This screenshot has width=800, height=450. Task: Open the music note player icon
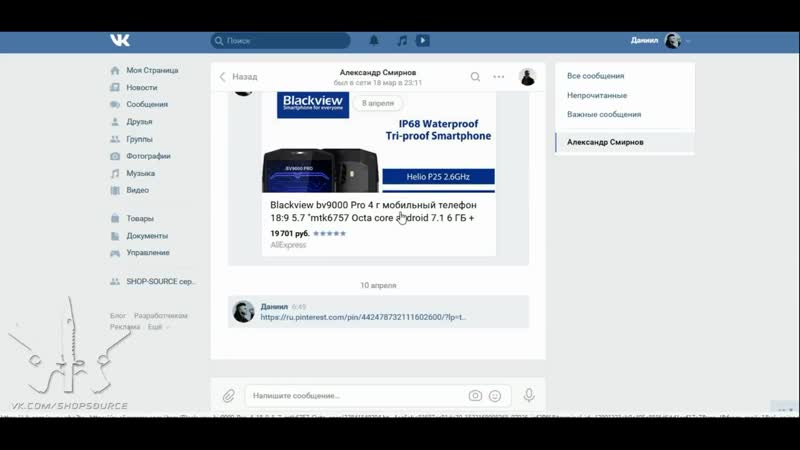pos(402,40)
